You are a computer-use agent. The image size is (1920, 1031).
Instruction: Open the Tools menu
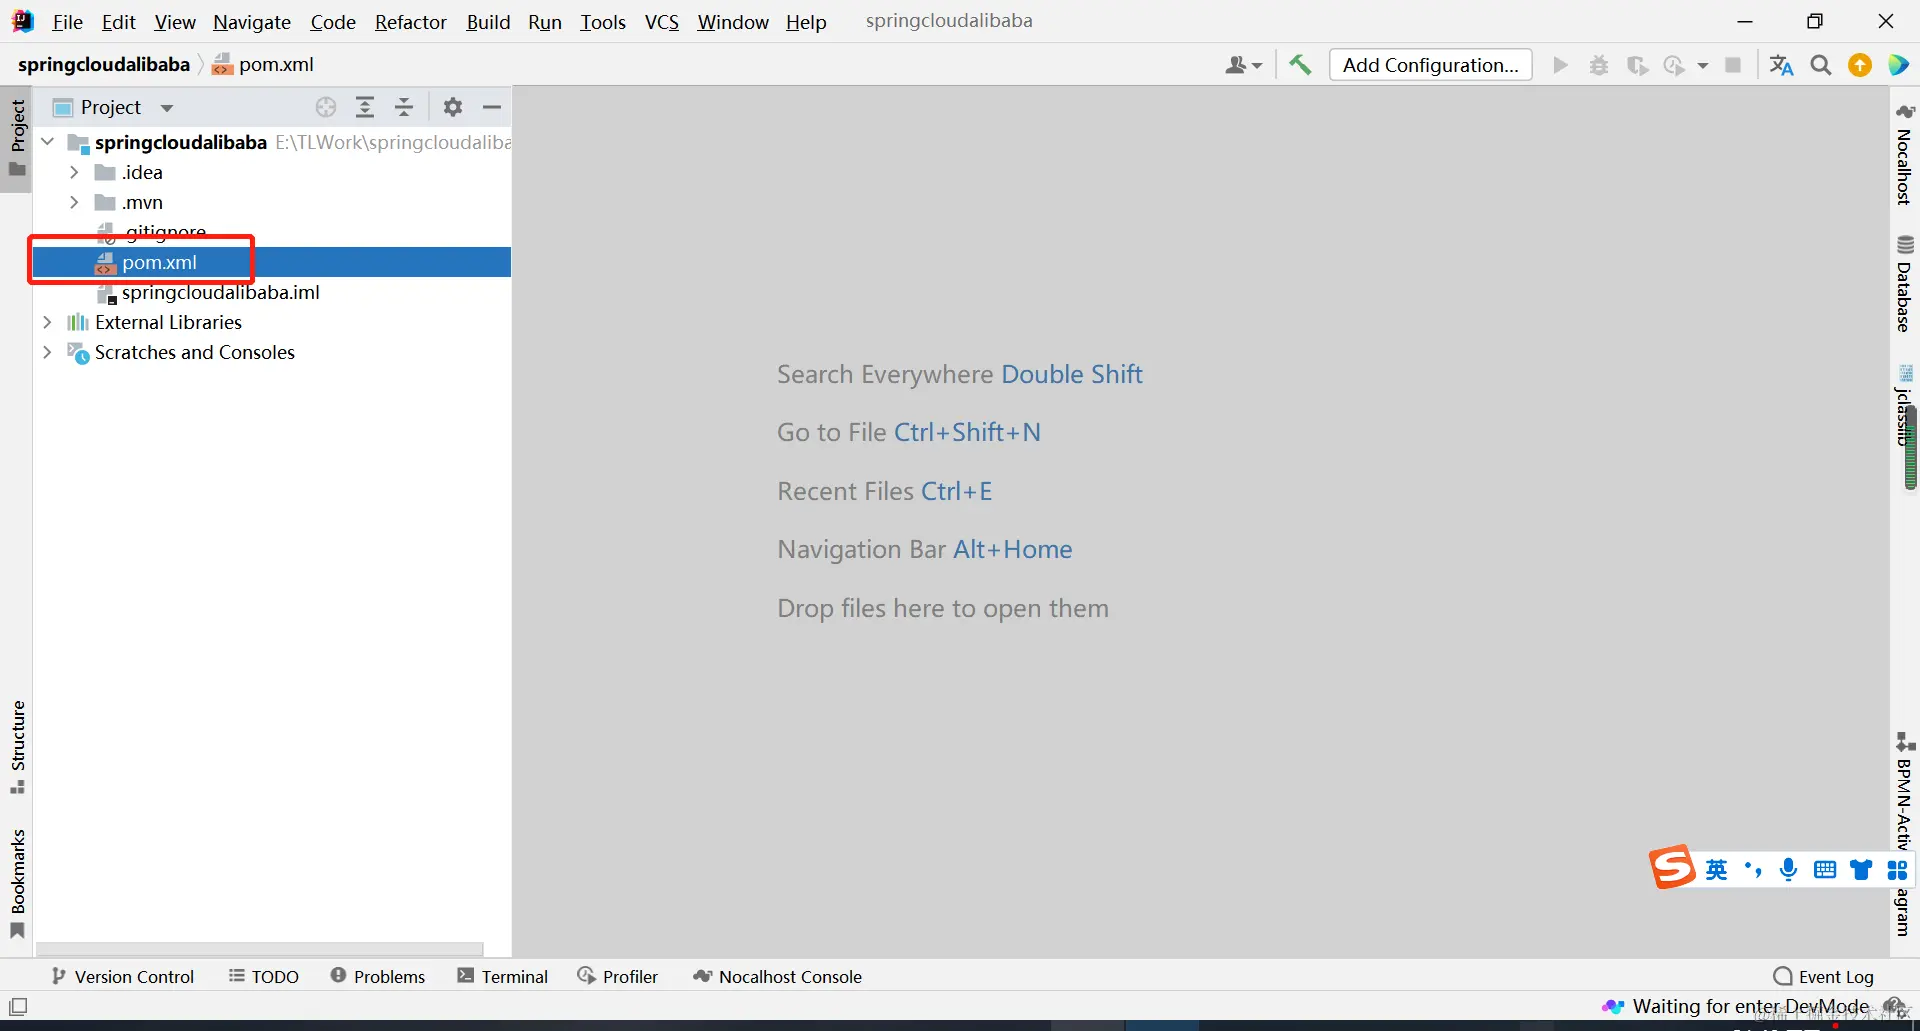[x=603, y=22]
